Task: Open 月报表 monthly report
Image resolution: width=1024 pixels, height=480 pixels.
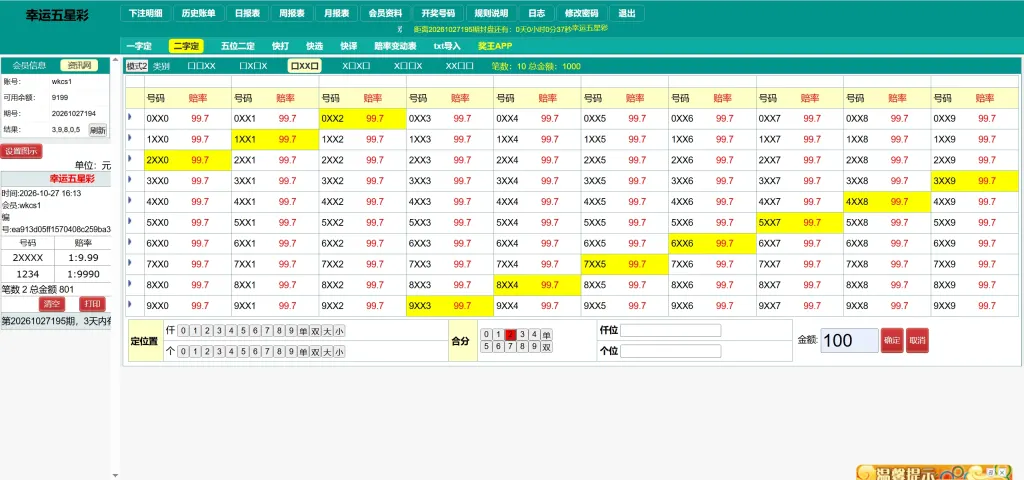Action: point(336,13)
